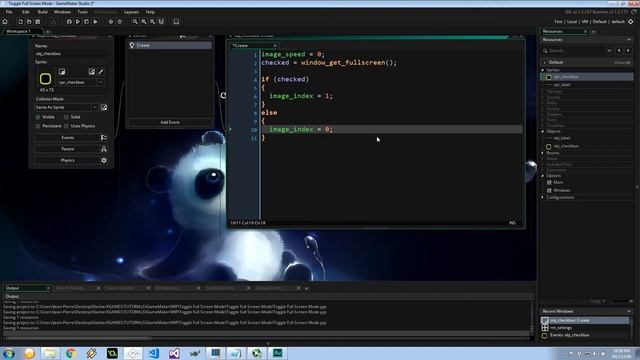Collapse the Recent Windows panel
The width and height of the screenshot is (640, 360).
pyautogui.click(x=629, y=311)
